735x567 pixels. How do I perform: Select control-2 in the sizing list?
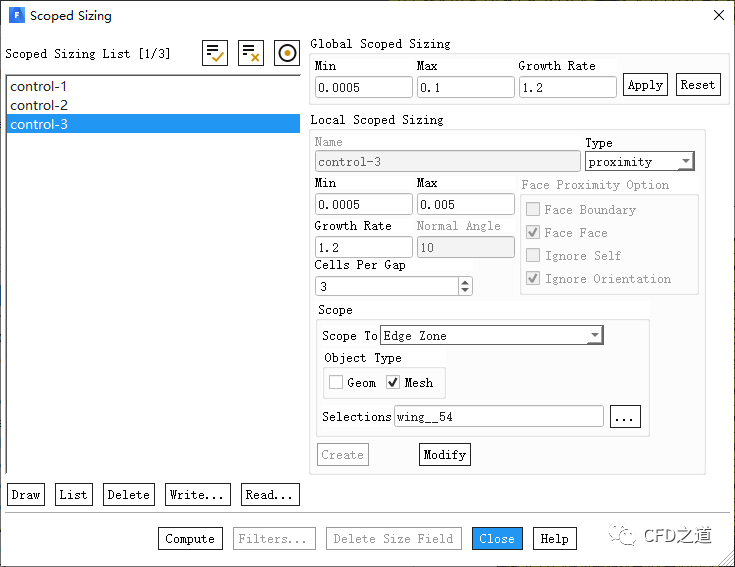tap(39, 105)
